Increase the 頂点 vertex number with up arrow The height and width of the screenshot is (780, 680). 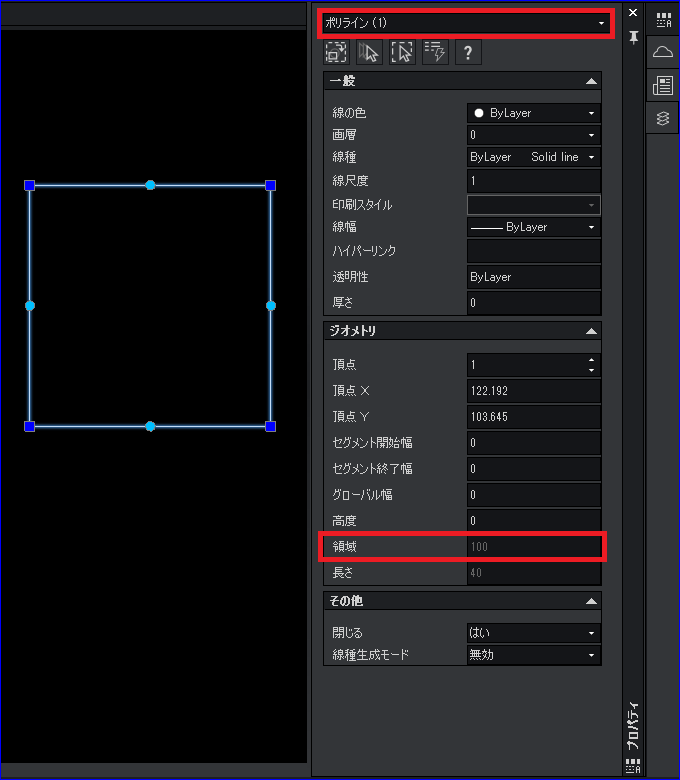pyautogui.click(x=592, y=360)
